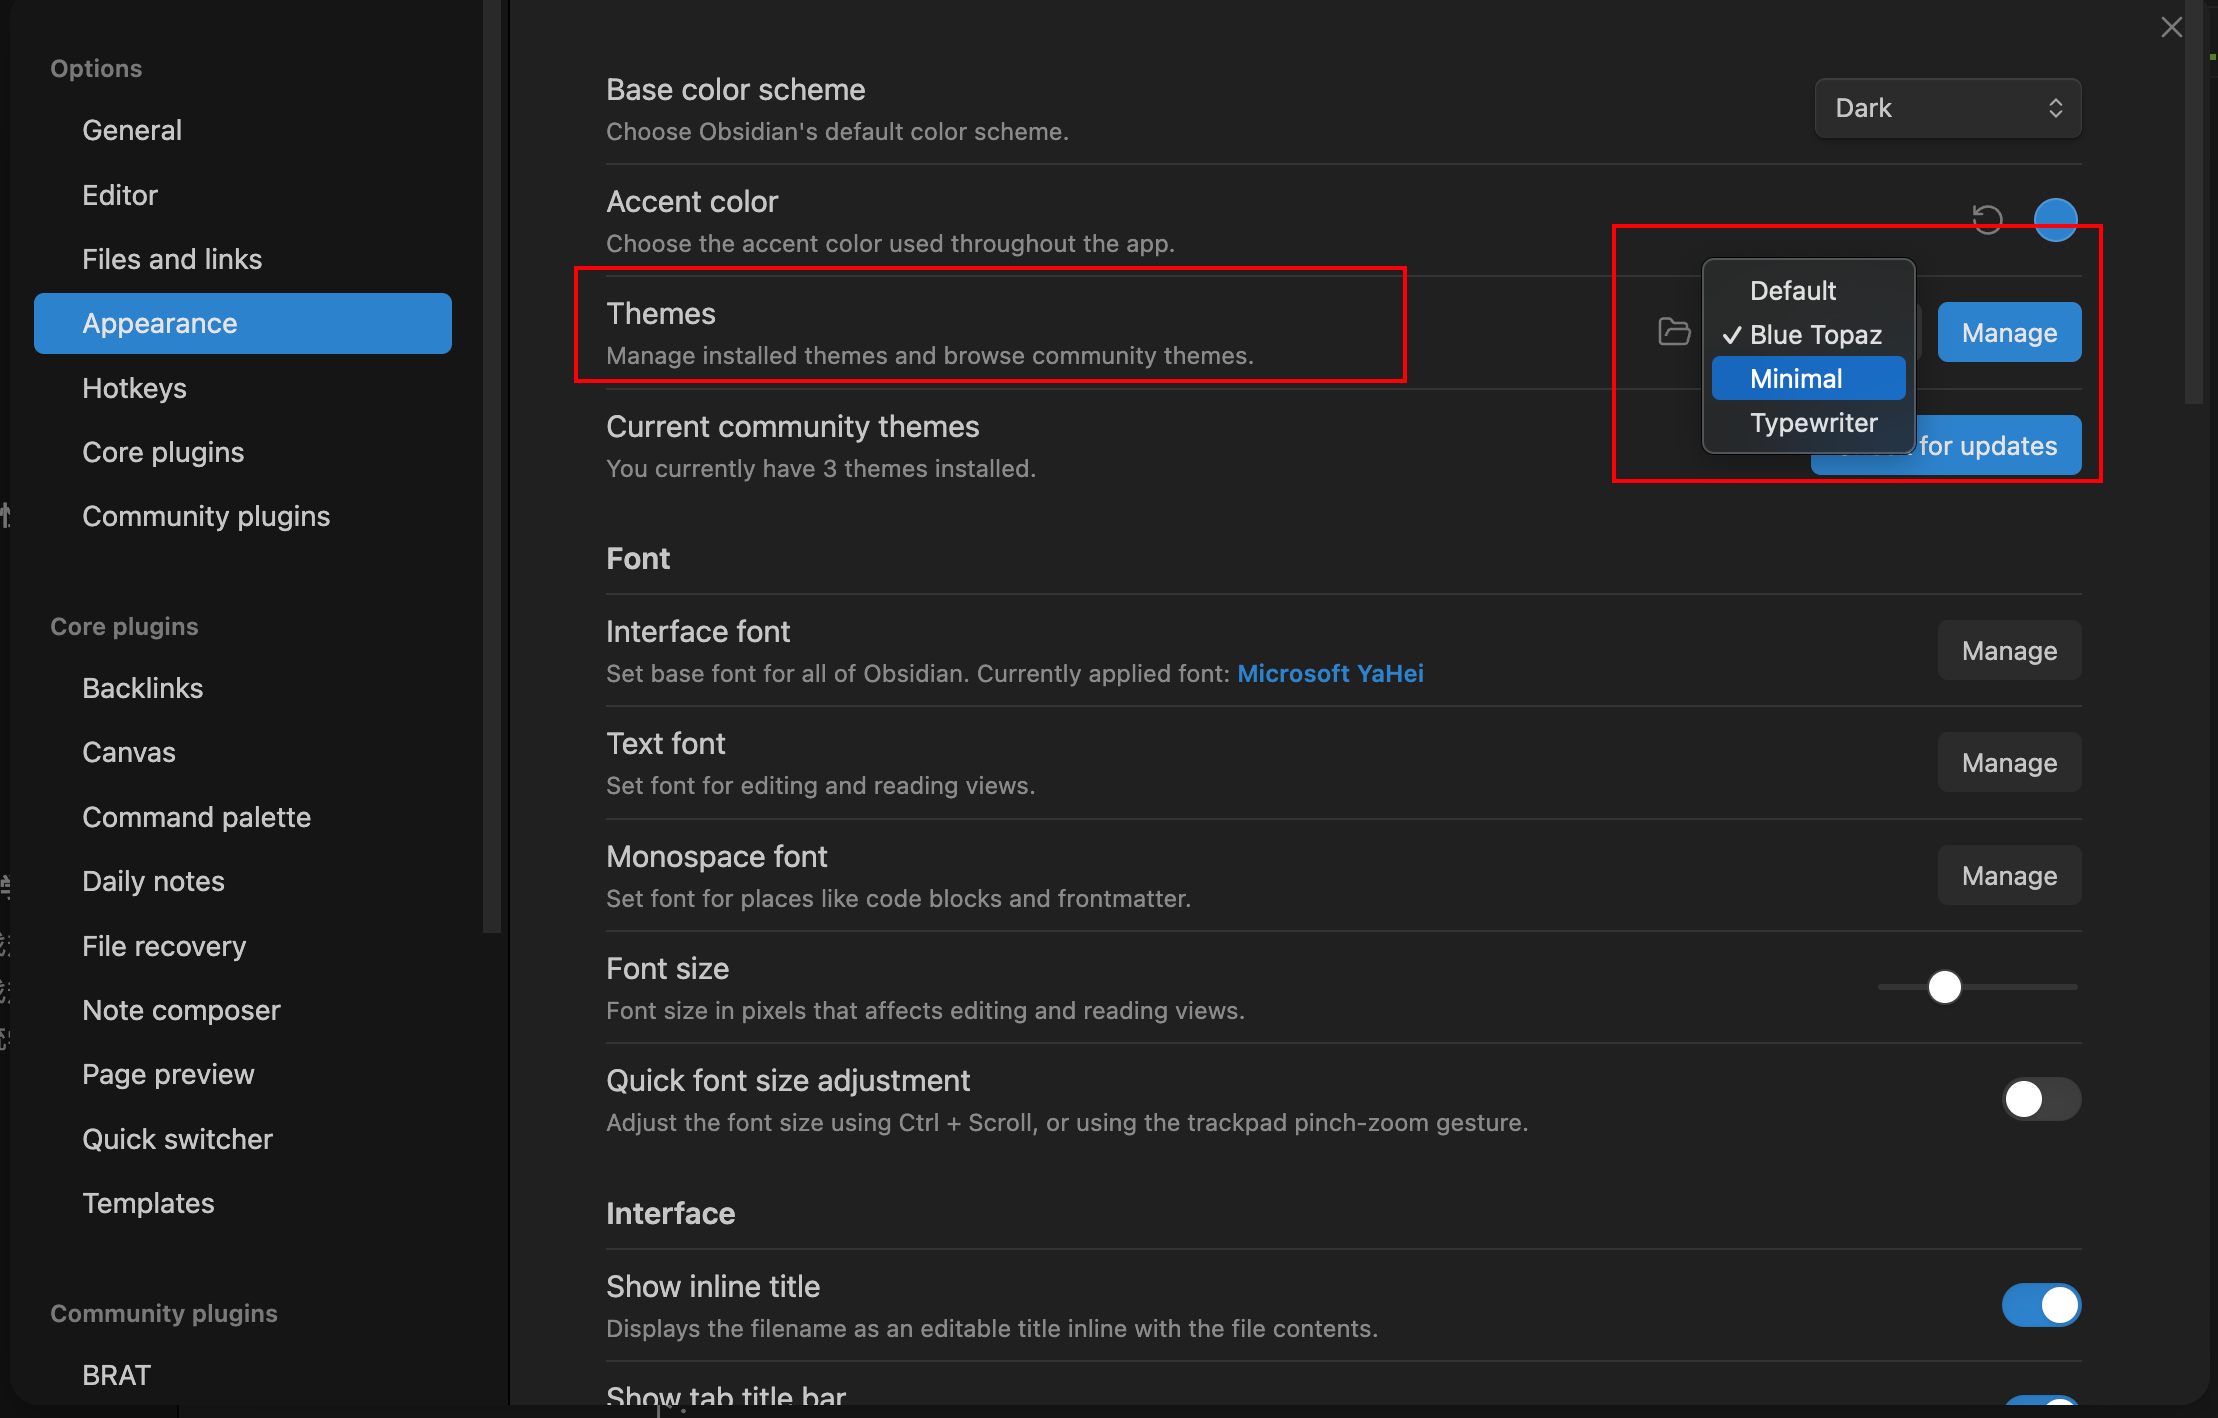Disable Show inline title switch

tap(2041, 1305)
